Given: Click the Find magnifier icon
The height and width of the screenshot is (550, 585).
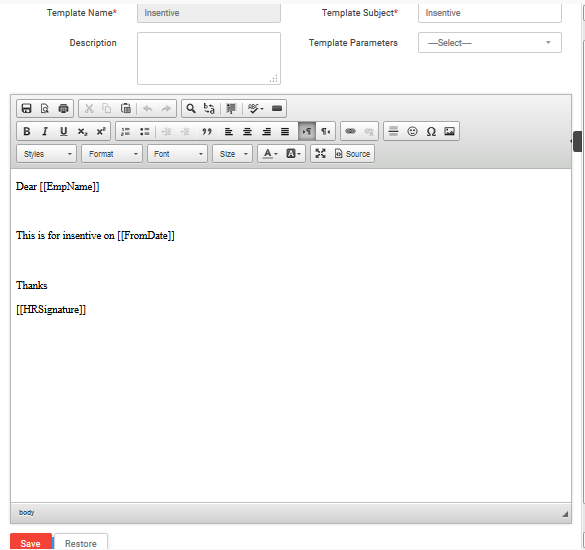Looking at the screenshot, I should pos(191,109).
